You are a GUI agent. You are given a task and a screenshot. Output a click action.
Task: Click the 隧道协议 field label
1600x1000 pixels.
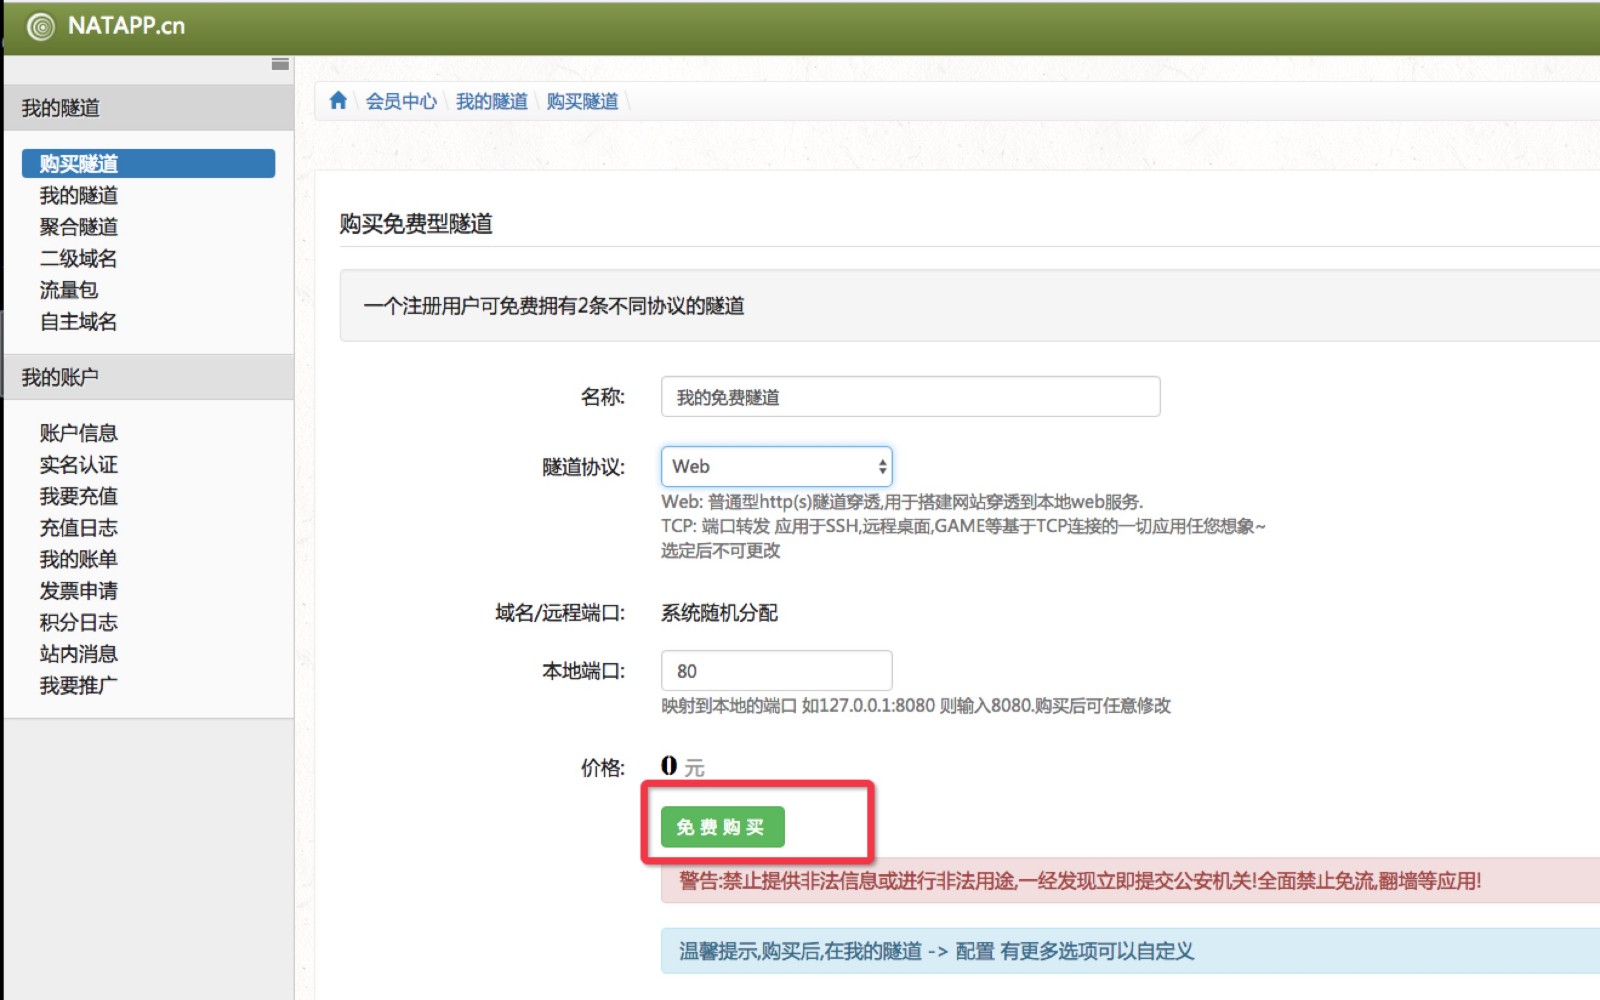coord(584,467)
